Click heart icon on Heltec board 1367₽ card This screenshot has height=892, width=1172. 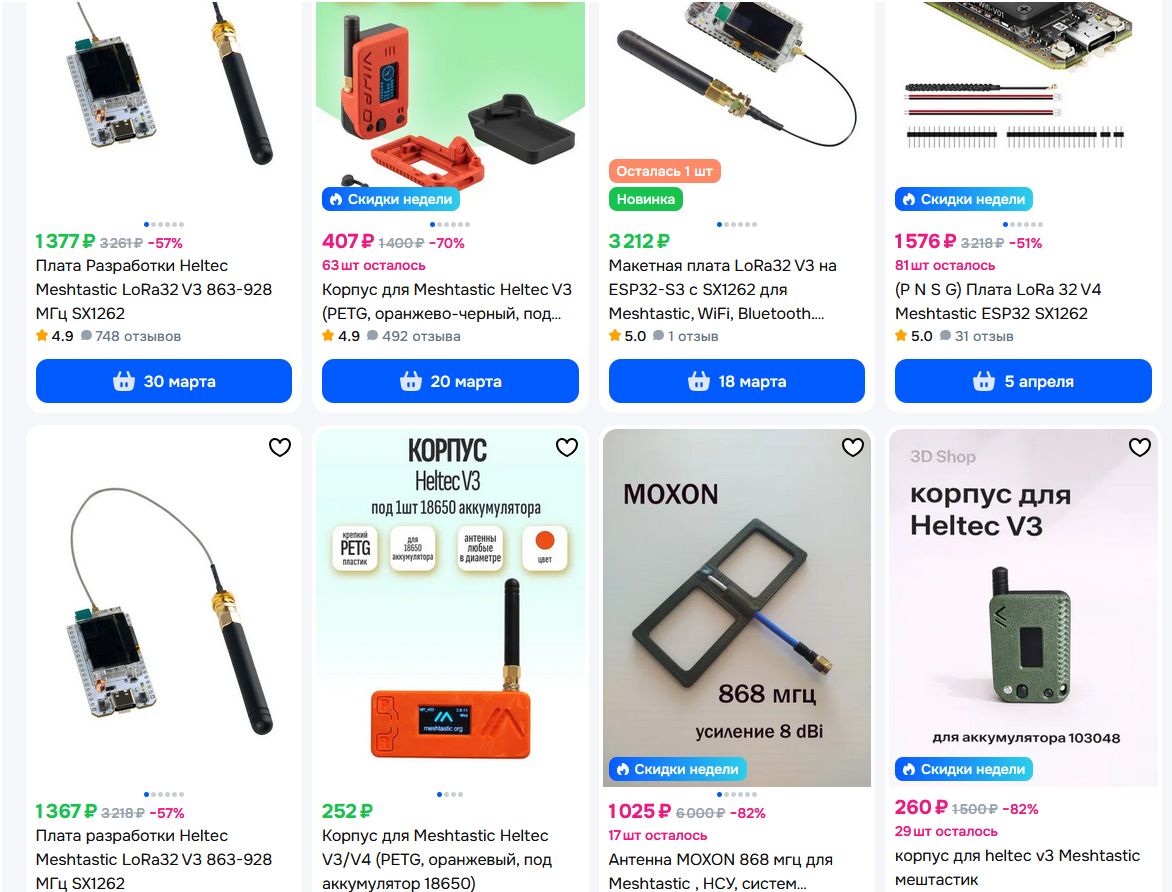click(x=280, y=447)
